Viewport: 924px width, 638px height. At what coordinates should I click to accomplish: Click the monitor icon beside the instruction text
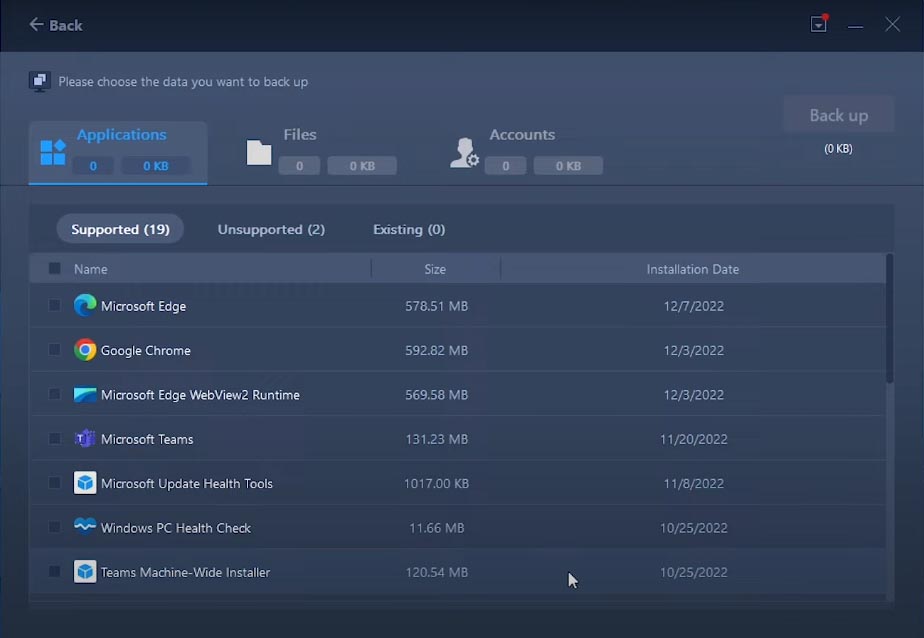point(39,81)
